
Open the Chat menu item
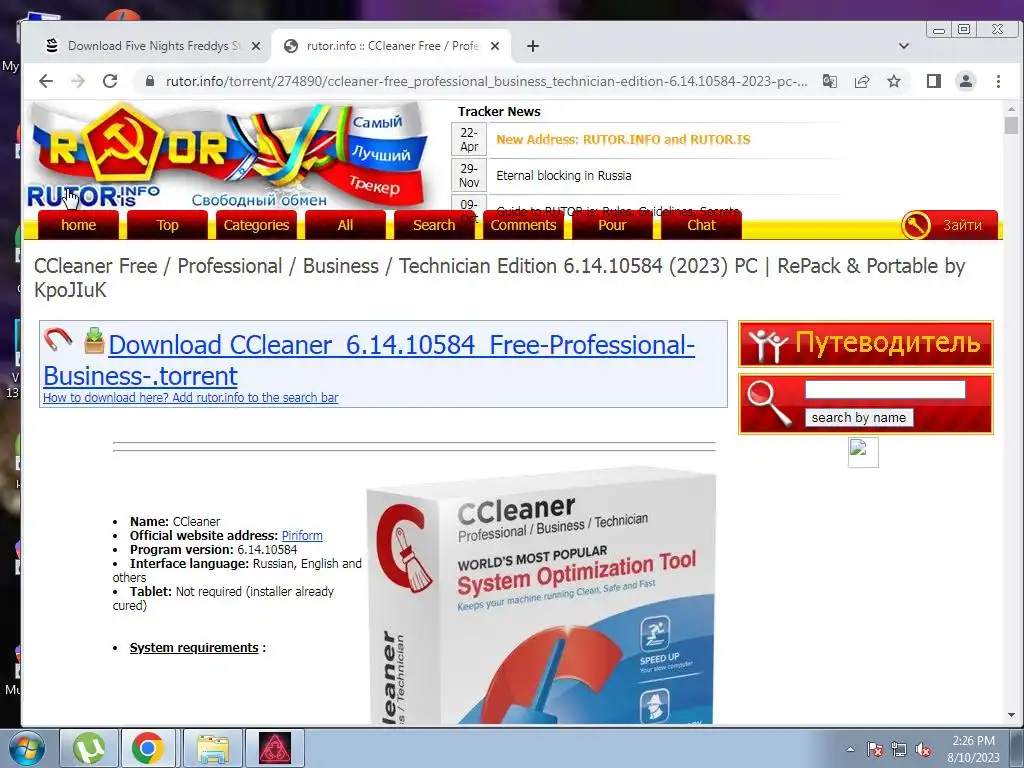(701, 225)
